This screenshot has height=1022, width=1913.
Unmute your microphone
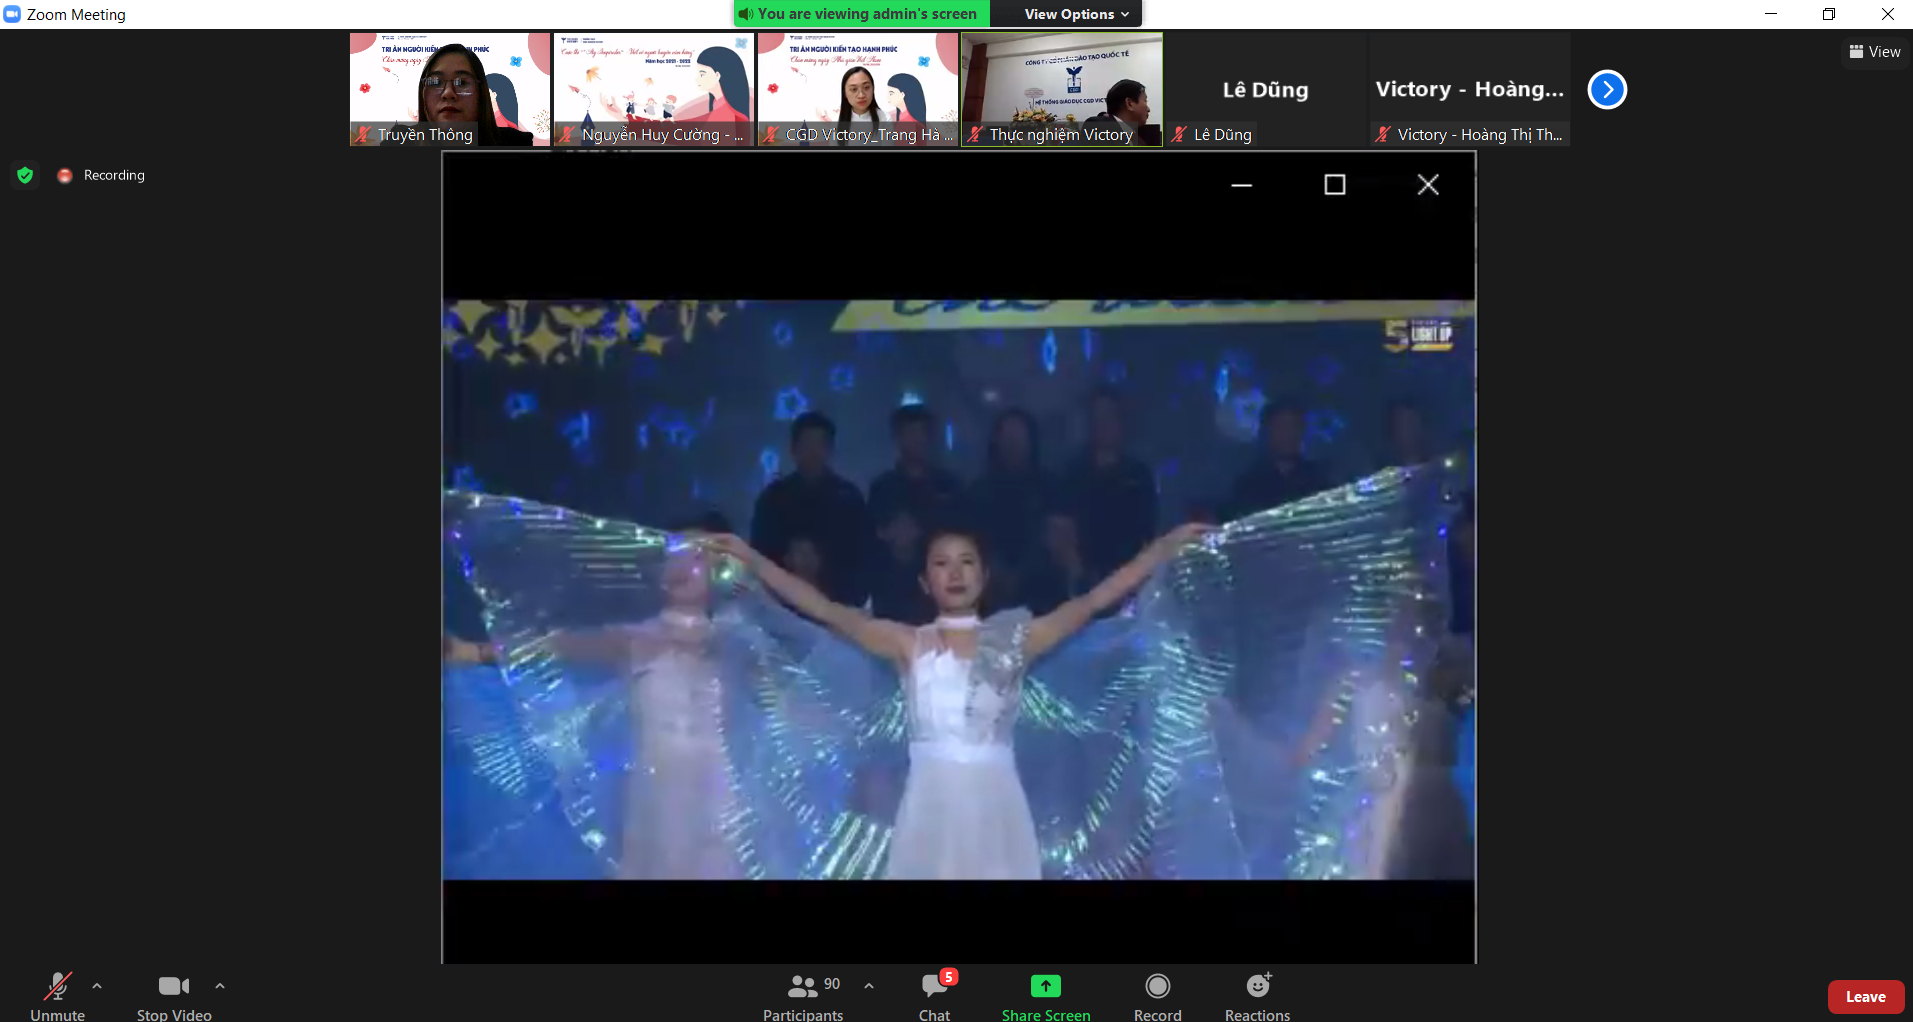(57, 993)
